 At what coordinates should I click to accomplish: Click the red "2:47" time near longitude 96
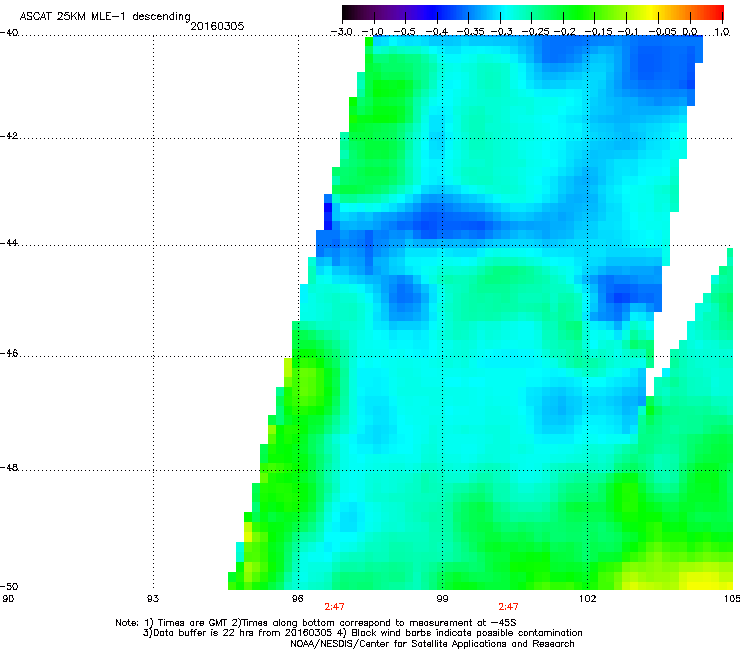[334, 607]
